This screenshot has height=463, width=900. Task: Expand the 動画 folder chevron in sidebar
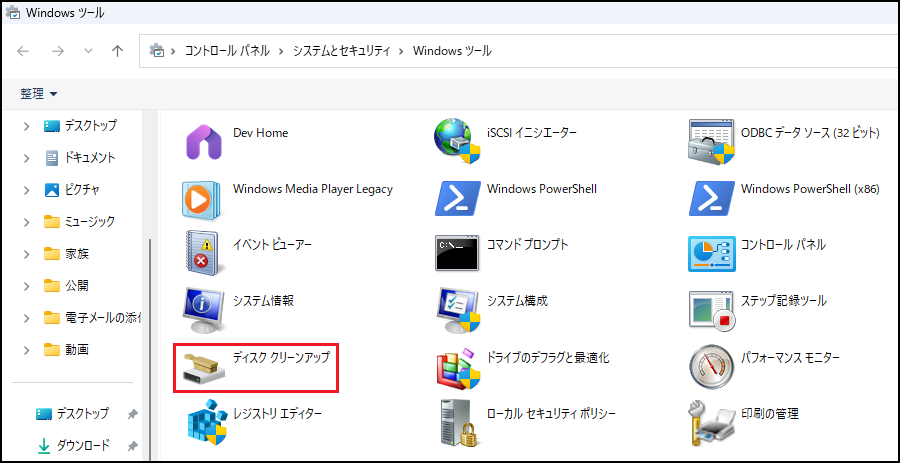(25, 350)
